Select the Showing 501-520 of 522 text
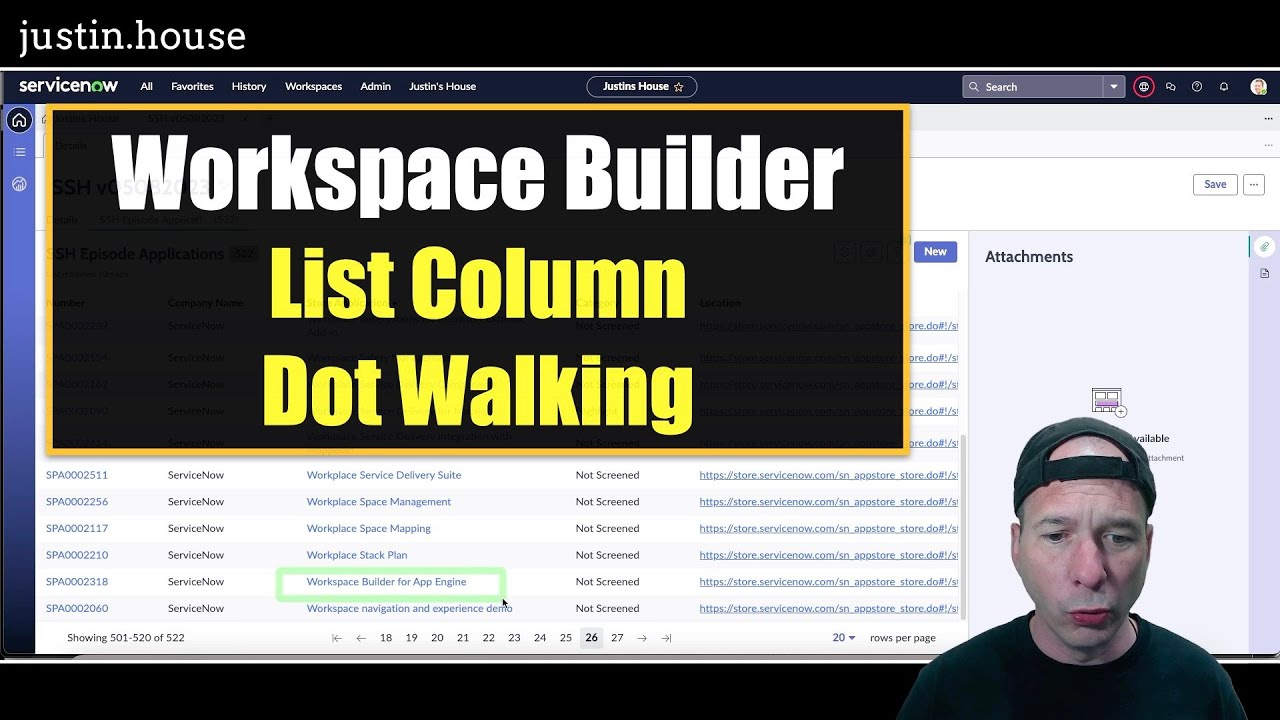Image resolution: width=1280 pixels, height=720 pixels. 126,638
